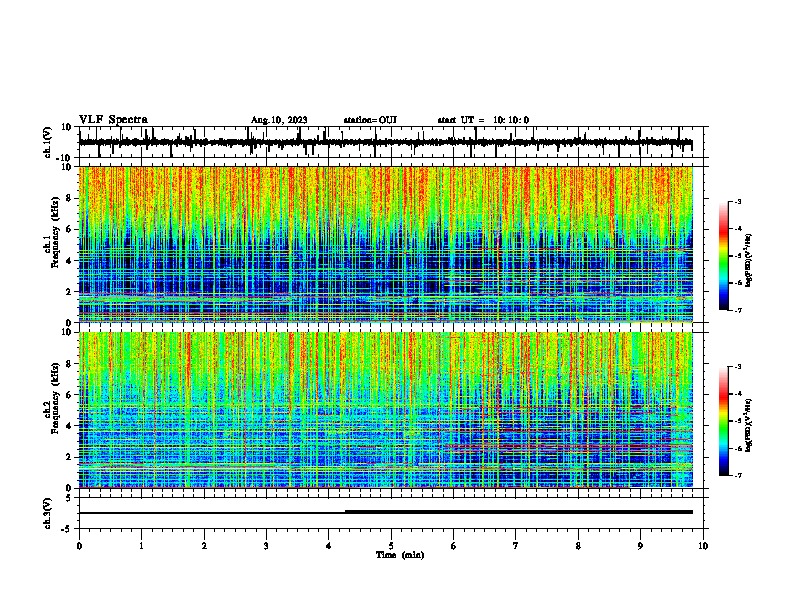Click the ch.1 log PSD color bar
Viewport: 792px width, 612px height.
coord(724,256)
